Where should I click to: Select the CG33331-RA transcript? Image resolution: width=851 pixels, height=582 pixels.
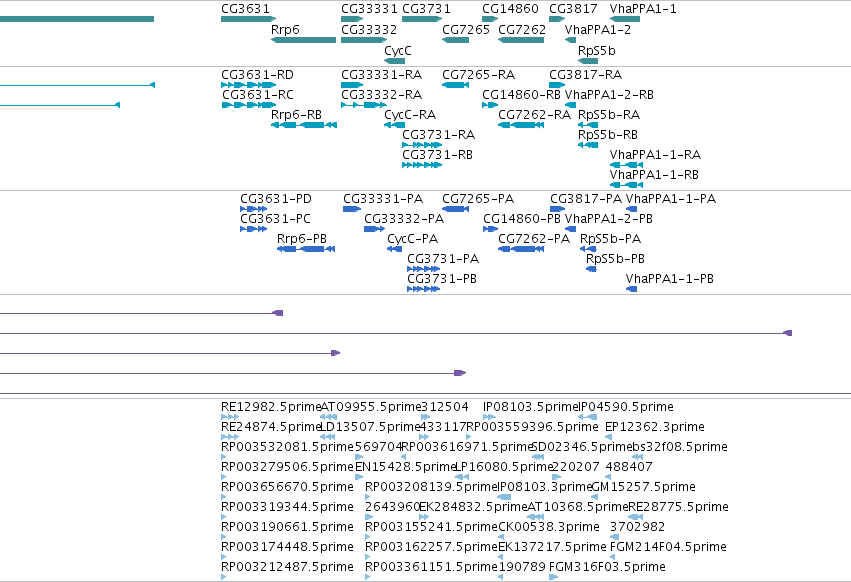click(352, 85)
